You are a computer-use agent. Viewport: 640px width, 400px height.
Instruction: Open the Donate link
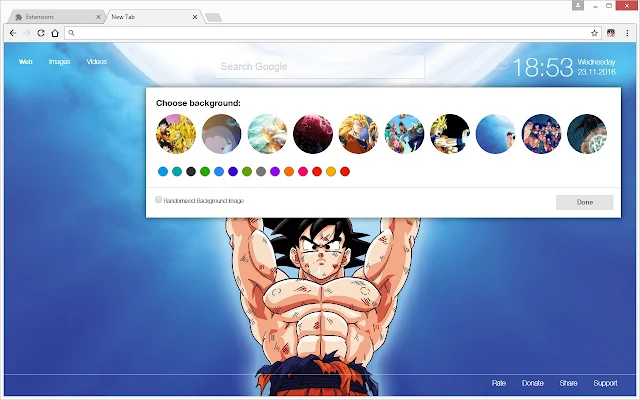click(x=533, y=383)
